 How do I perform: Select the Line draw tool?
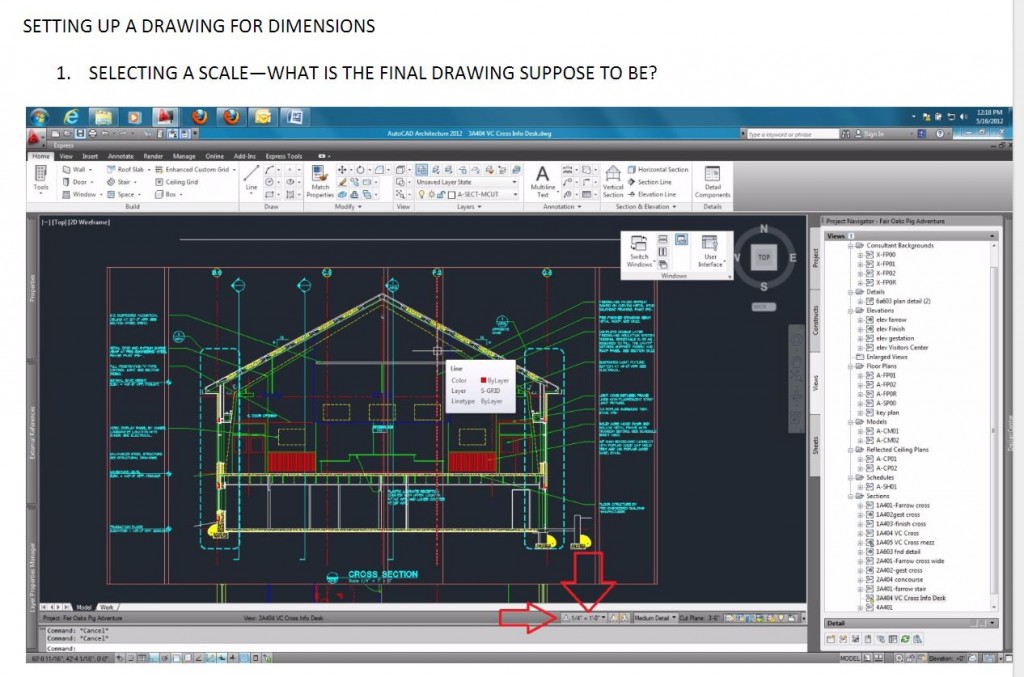click(251, 179)
